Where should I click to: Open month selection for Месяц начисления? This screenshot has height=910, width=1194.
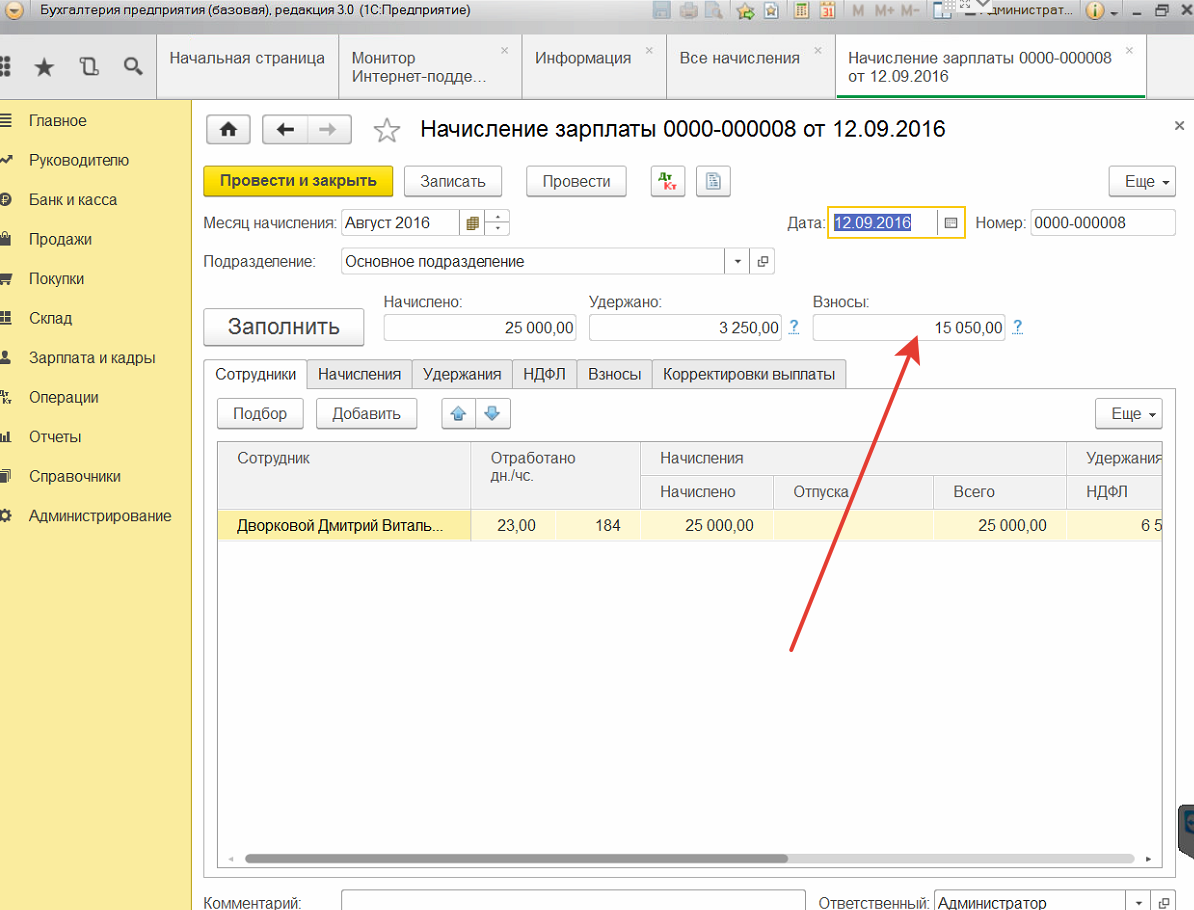coord(472,223)
